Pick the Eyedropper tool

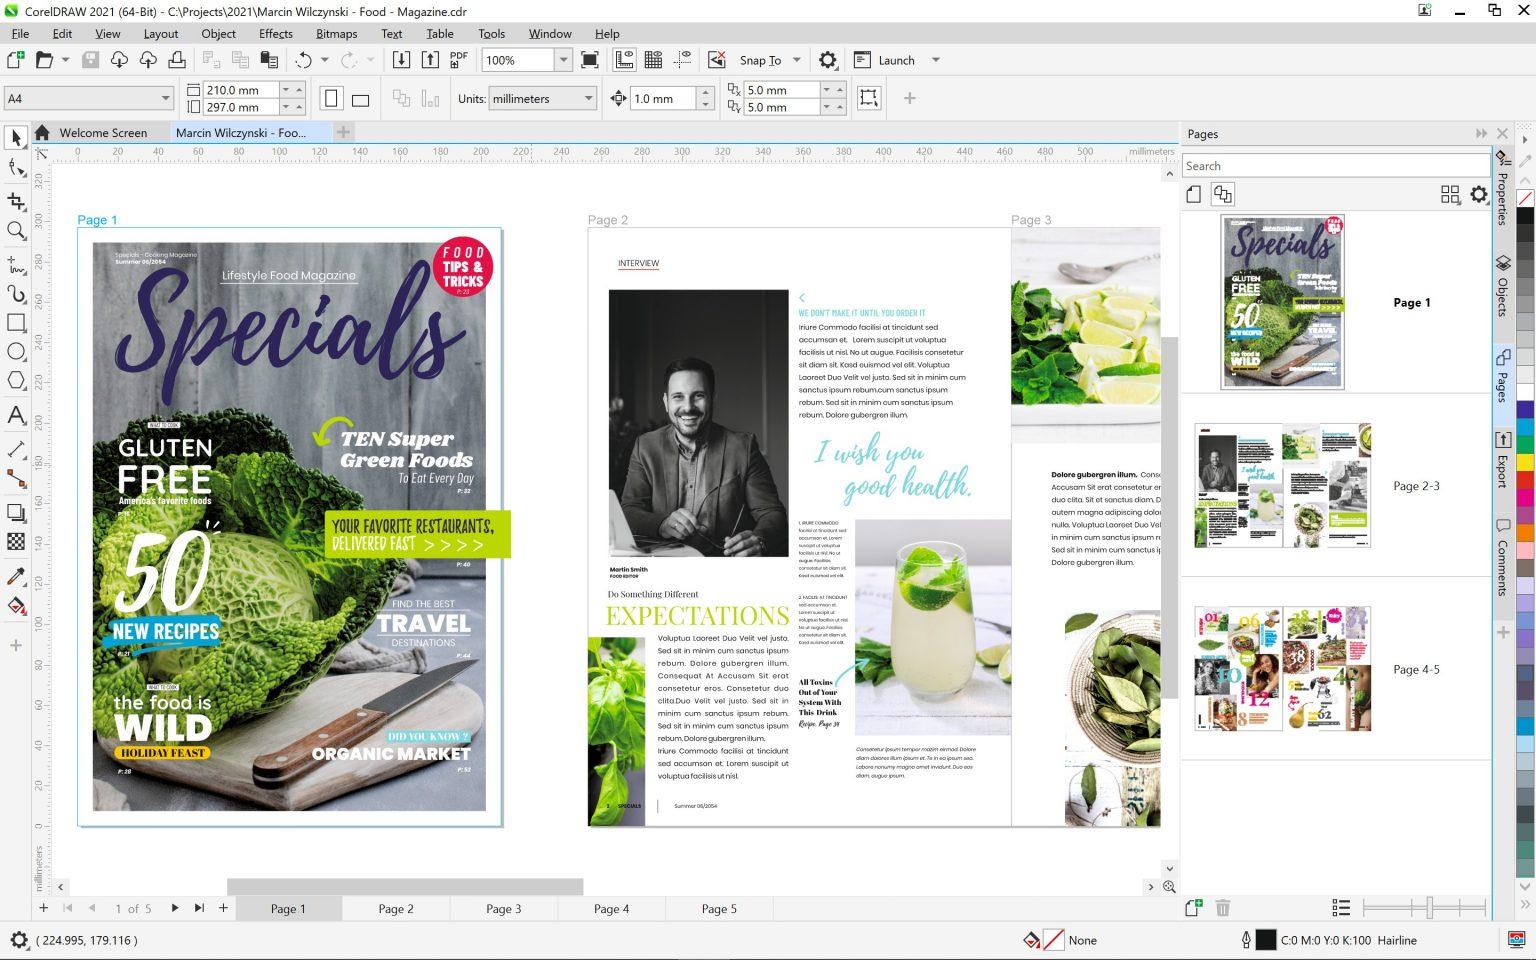pos(16,577)
